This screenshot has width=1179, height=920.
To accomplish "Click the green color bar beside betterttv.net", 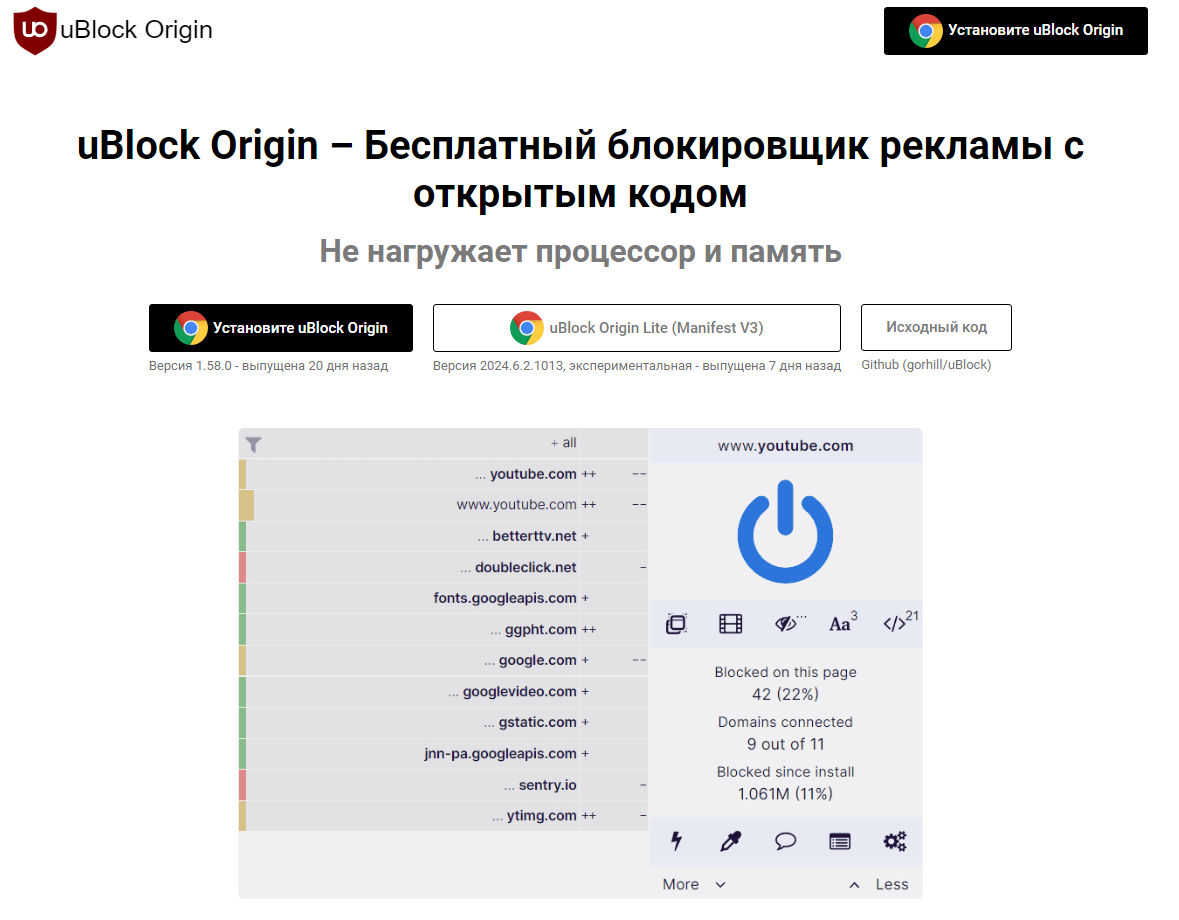I will 243,536.
